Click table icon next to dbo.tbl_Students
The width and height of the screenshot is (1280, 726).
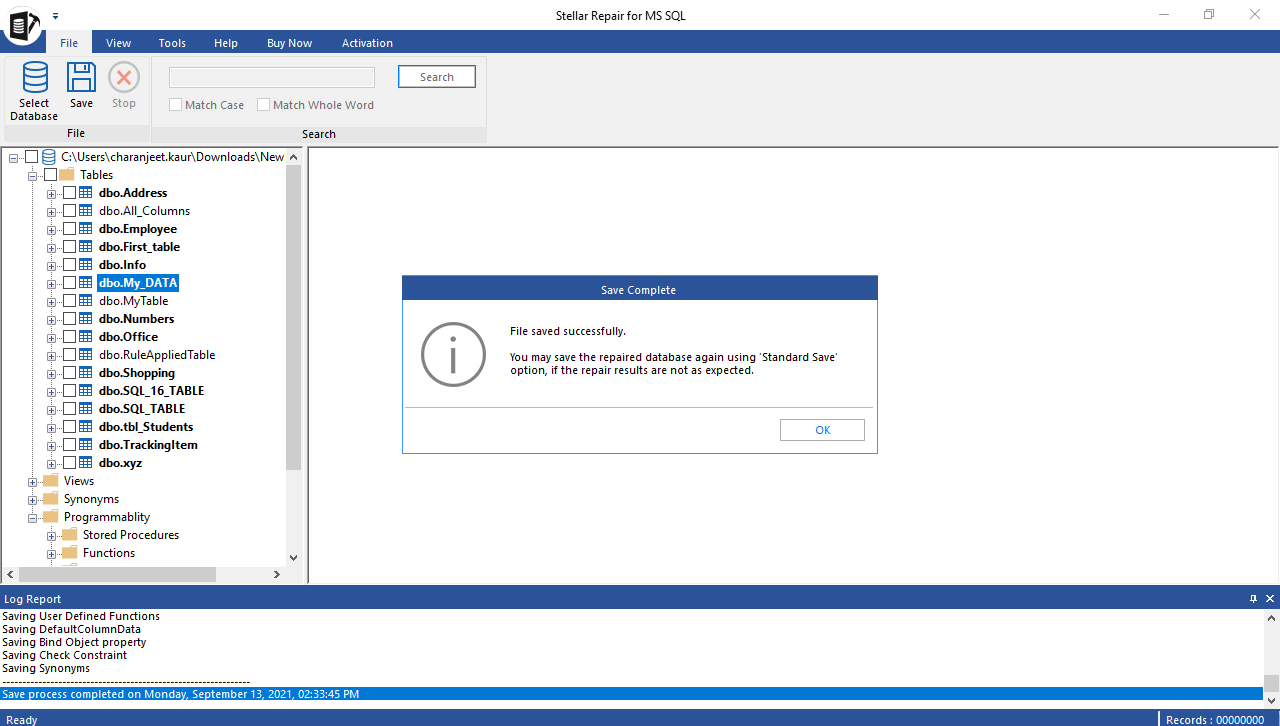(x=86, y=427)
